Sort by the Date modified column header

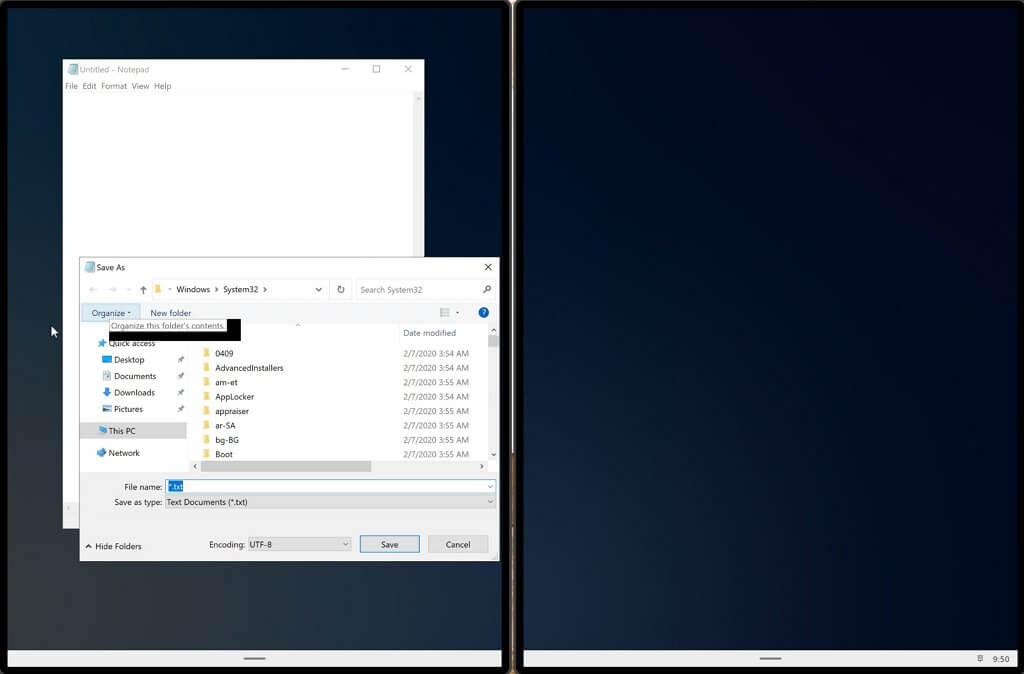pos(429,333)
